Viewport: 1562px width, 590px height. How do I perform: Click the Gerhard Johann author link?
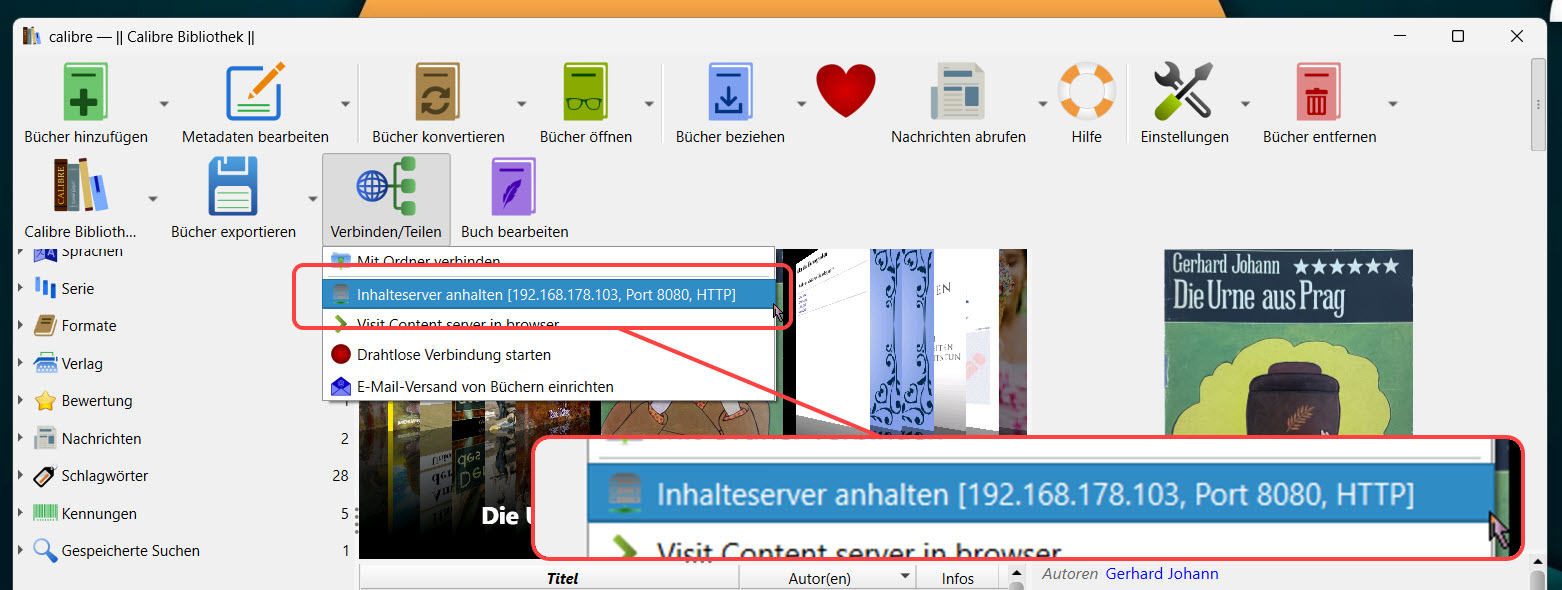click(1161, 574)
